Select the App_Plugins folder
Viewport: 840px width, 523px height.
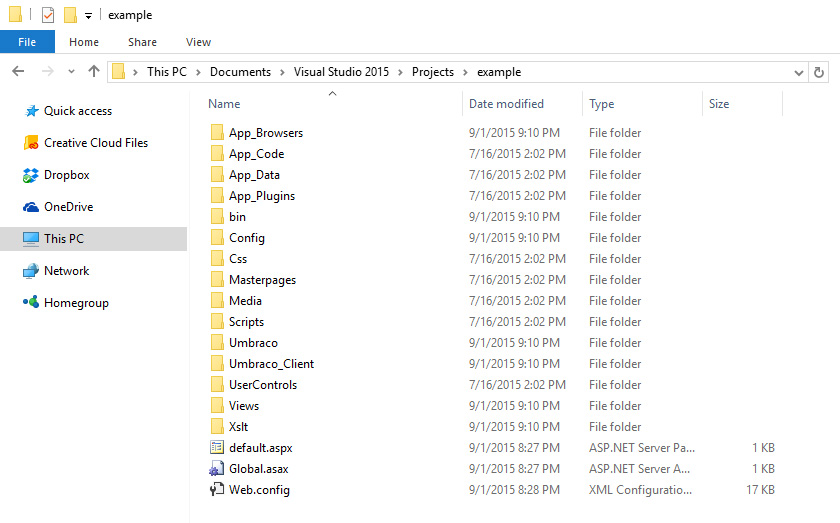261,196
